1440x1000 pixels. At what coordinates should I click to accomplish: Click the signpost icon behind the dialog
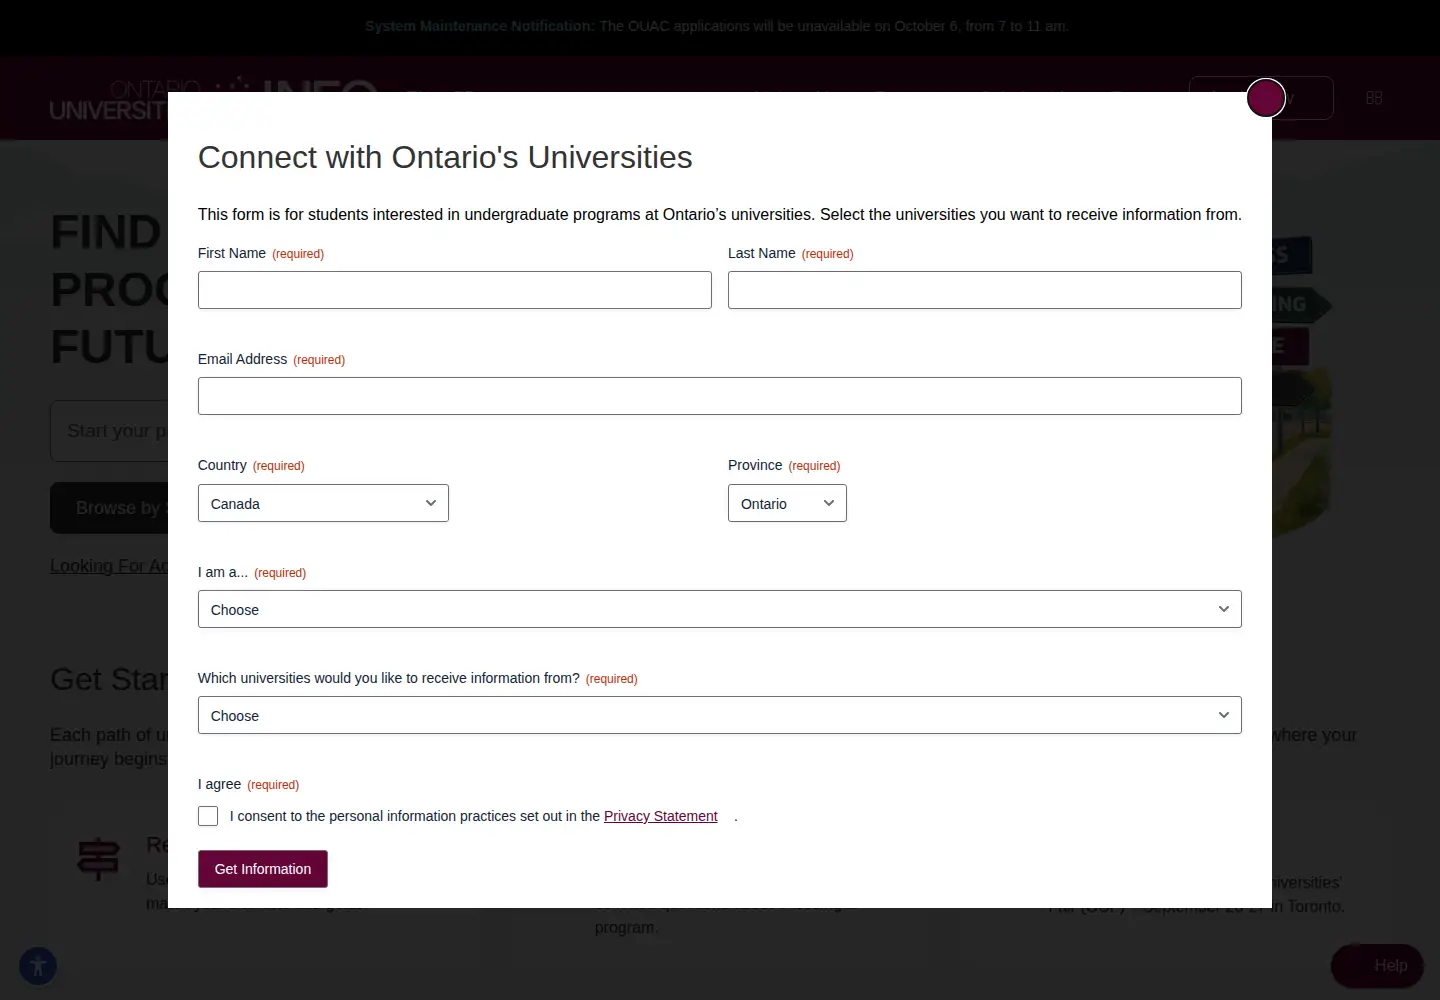pyautogui.click(x=98, y=859)
